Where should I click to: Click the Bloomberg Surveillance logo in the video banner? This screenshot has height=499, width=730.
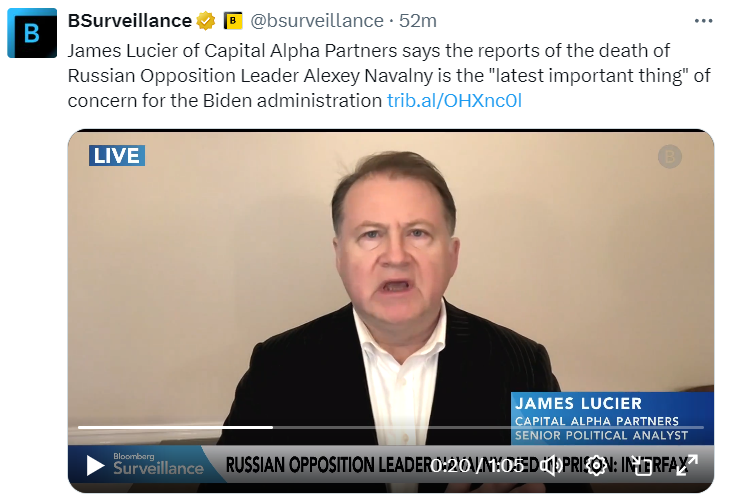click(x=157, y=464)
